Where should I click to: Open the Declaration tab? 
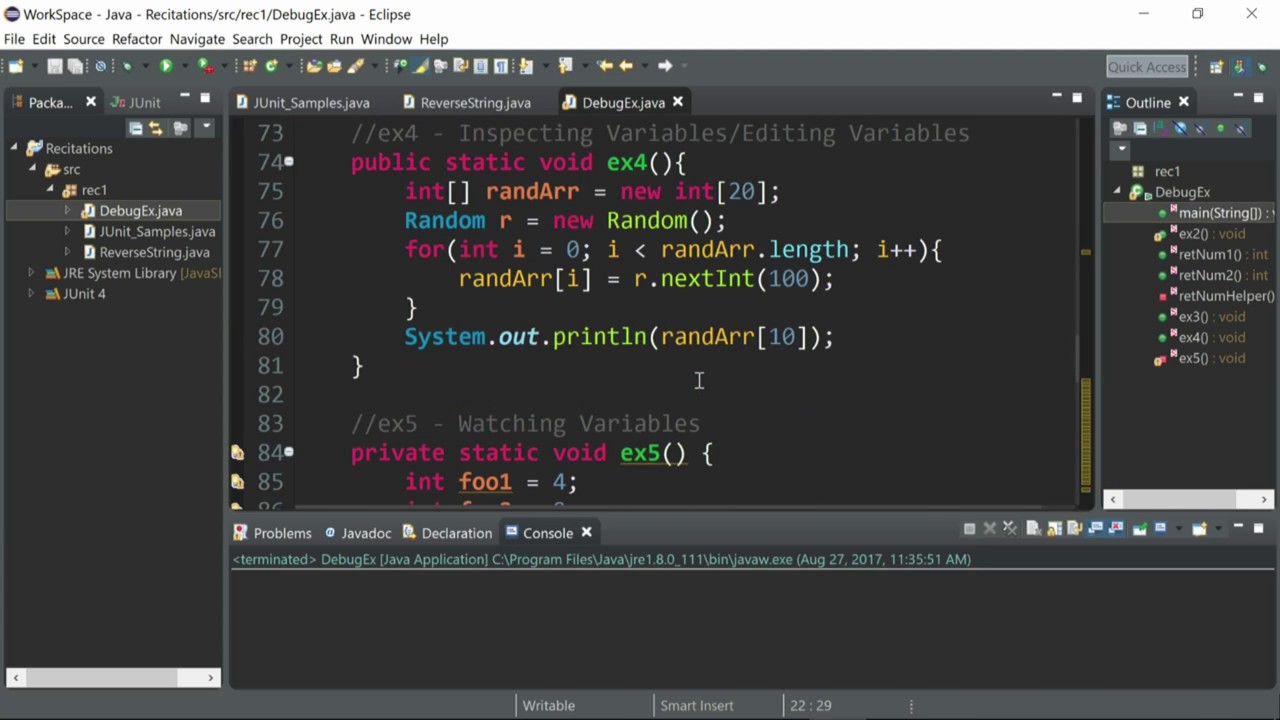447,533
